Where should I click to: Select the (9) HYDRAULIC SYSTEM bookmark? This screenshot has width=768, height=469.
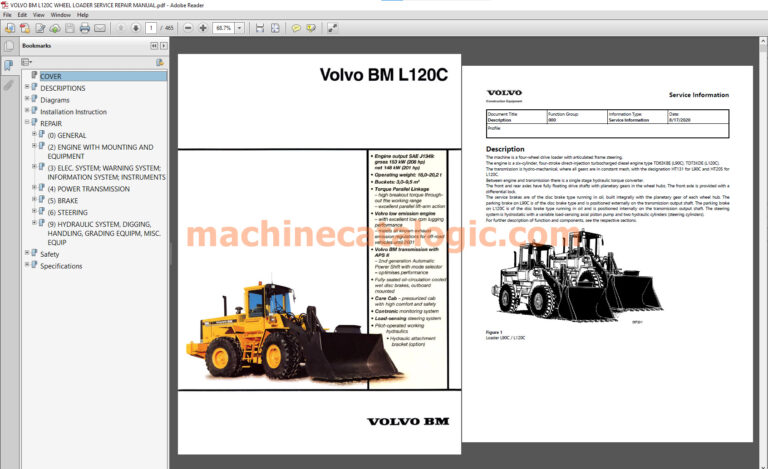tap(104, 233)
